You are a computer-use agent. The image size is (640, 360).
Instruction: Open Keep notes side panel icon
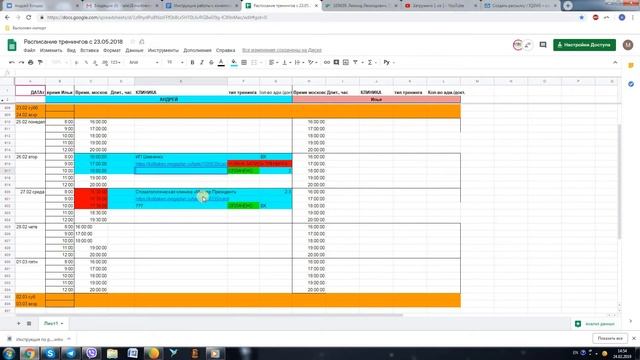[x=631, y=66]
